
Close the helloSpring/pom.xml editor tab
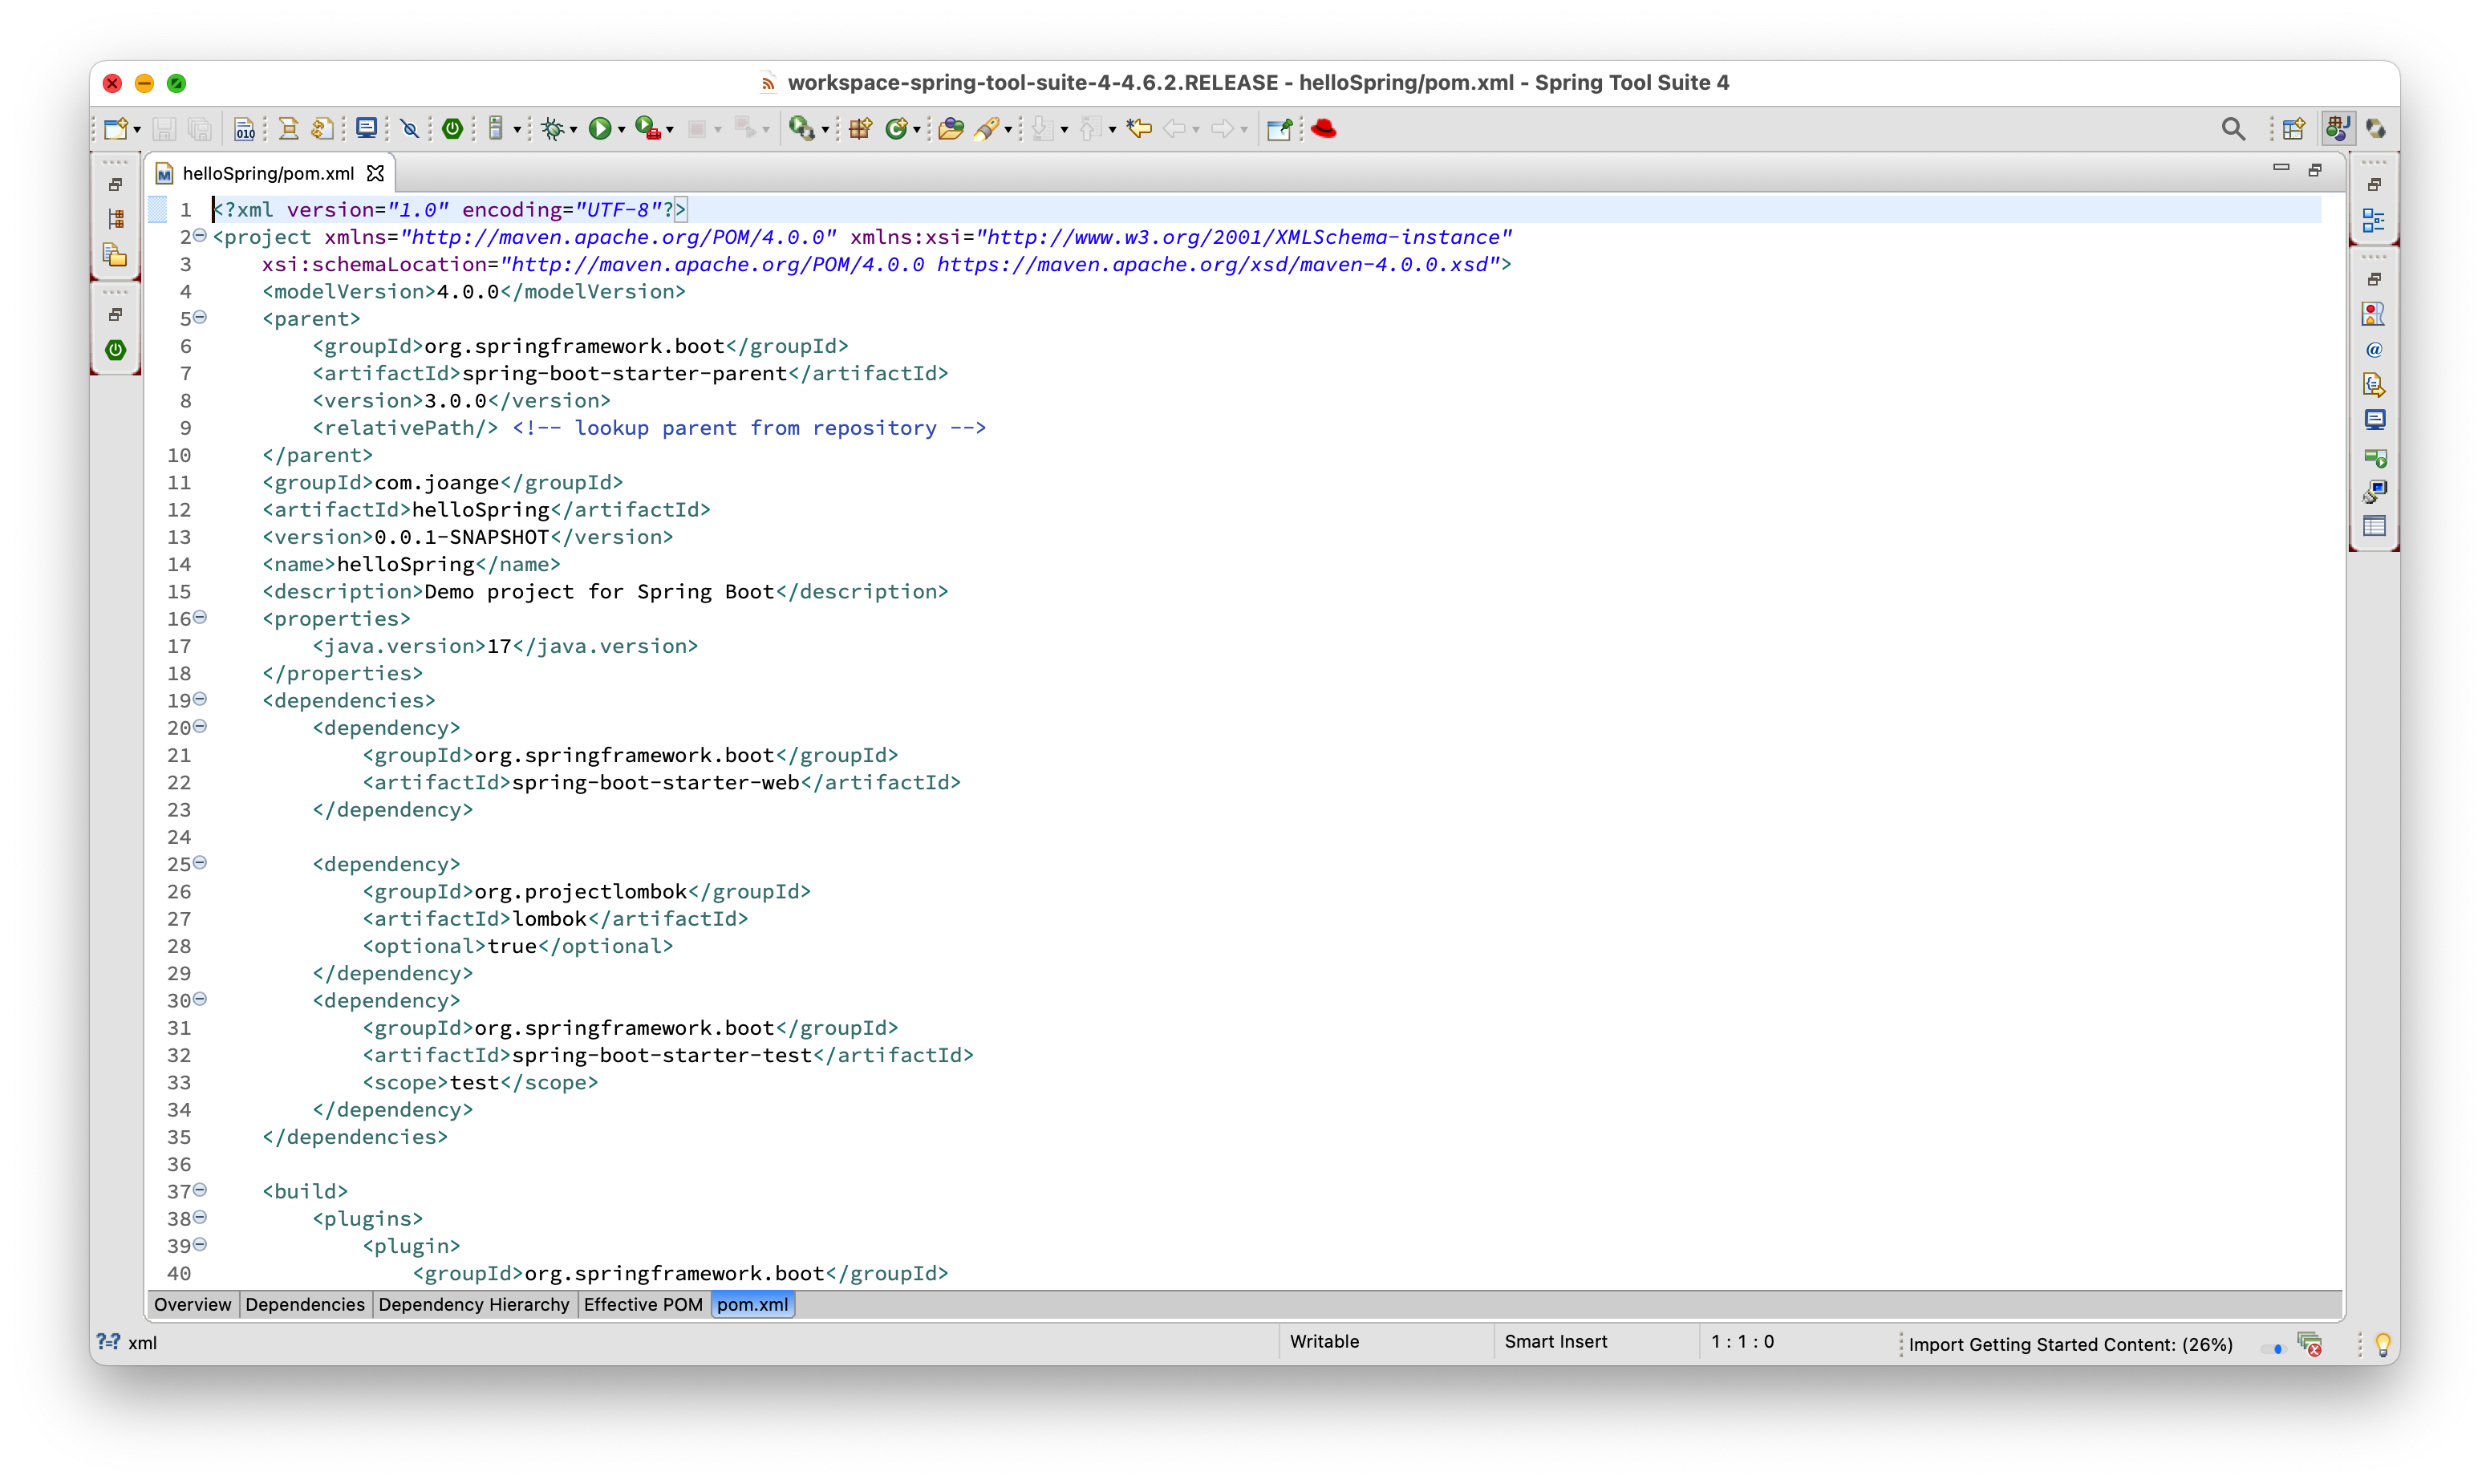[x=375, y=173]
